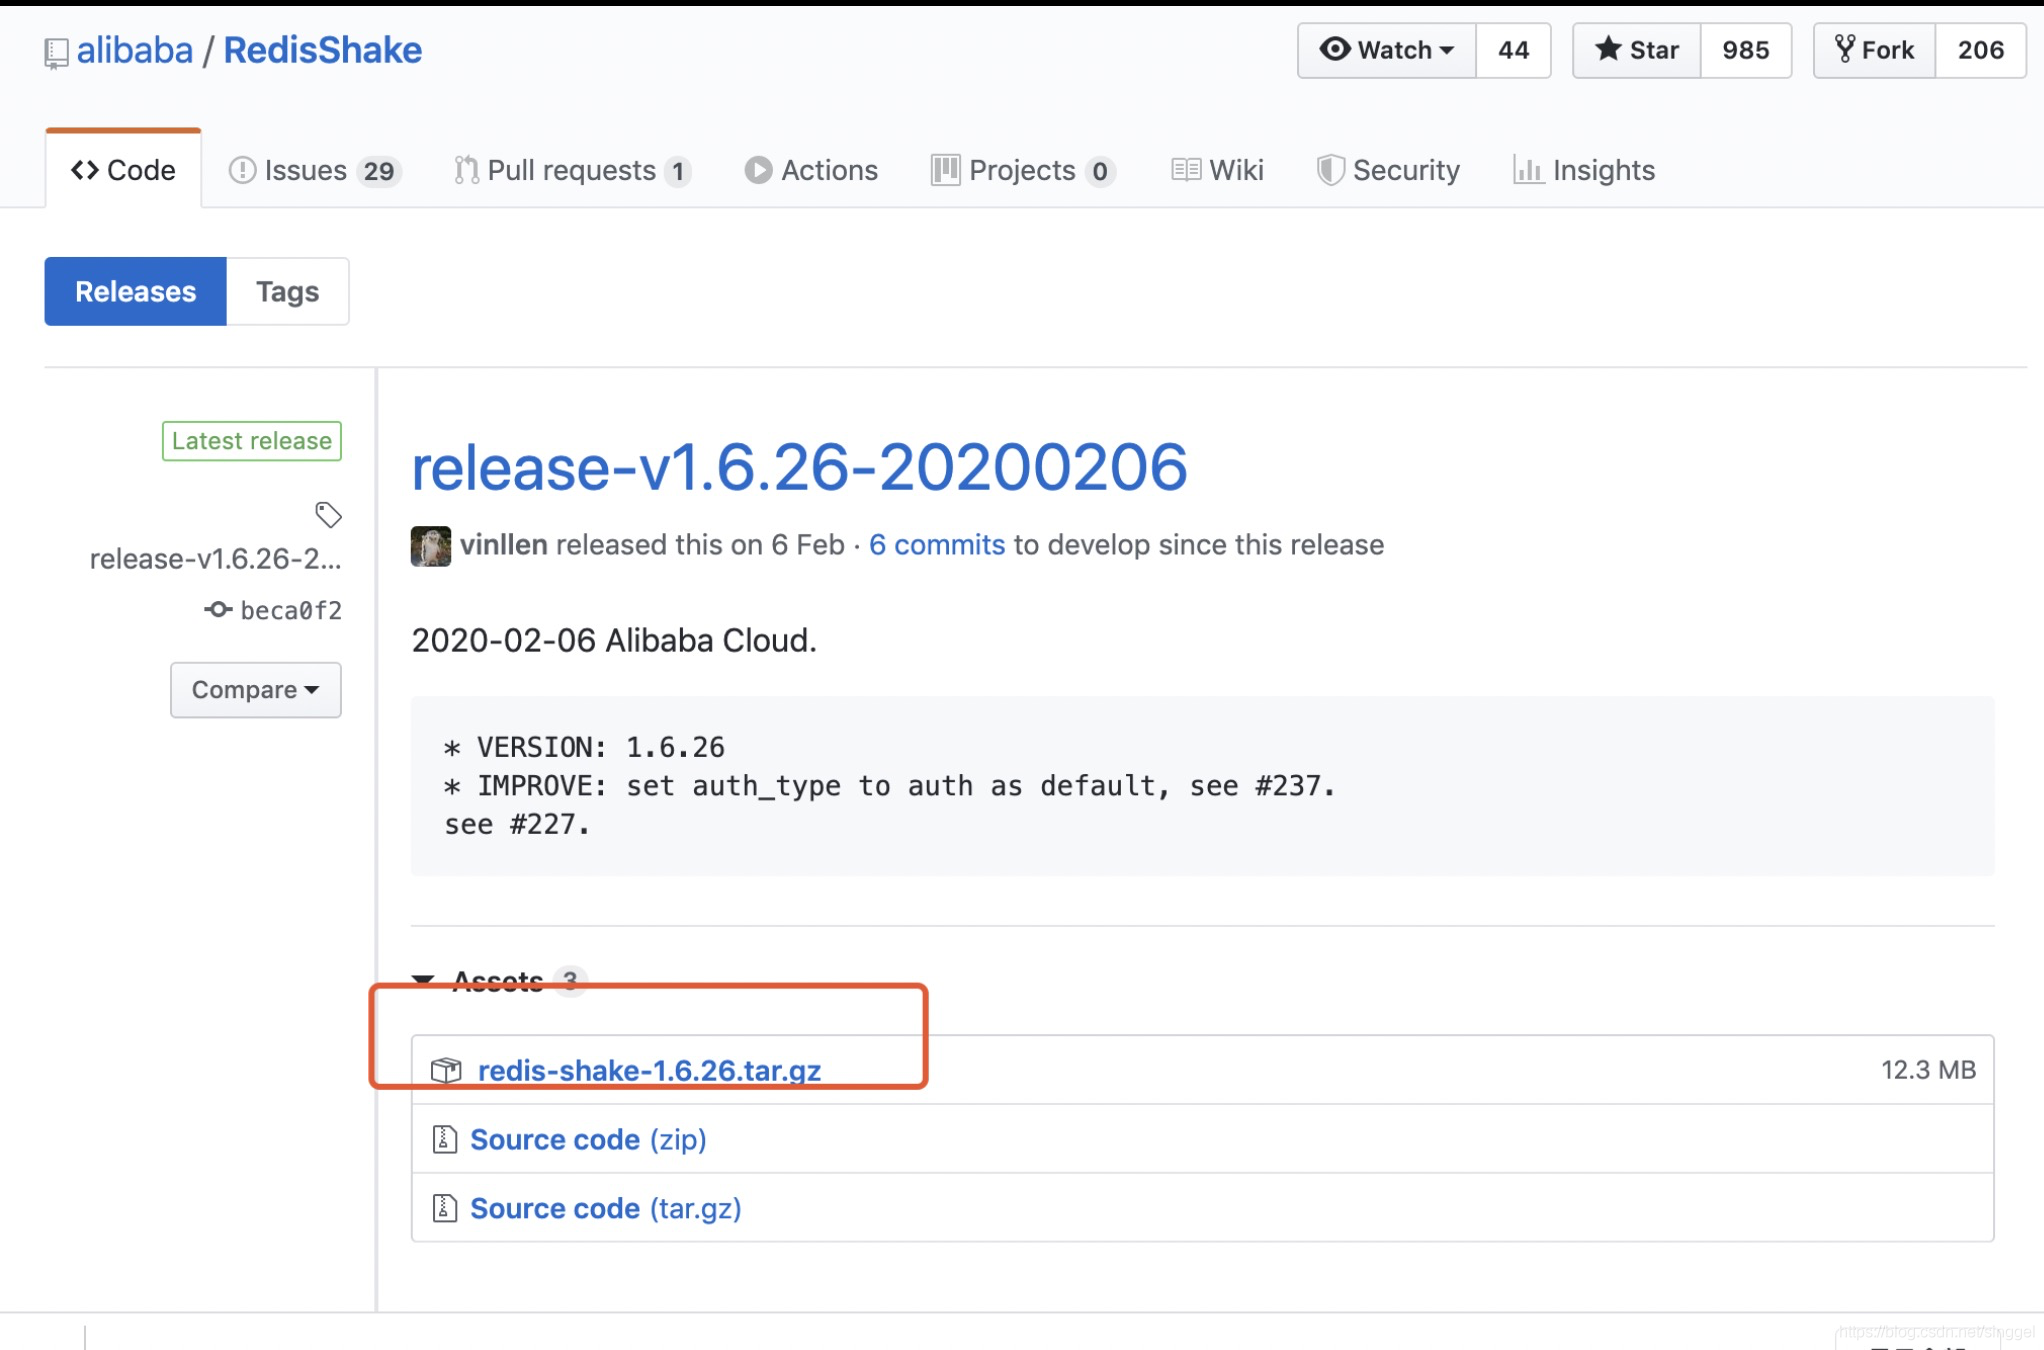The width and height of the screenshot is (2044, 1350).
Task: Select the Tags view
Action: click(x=288, y=291)
